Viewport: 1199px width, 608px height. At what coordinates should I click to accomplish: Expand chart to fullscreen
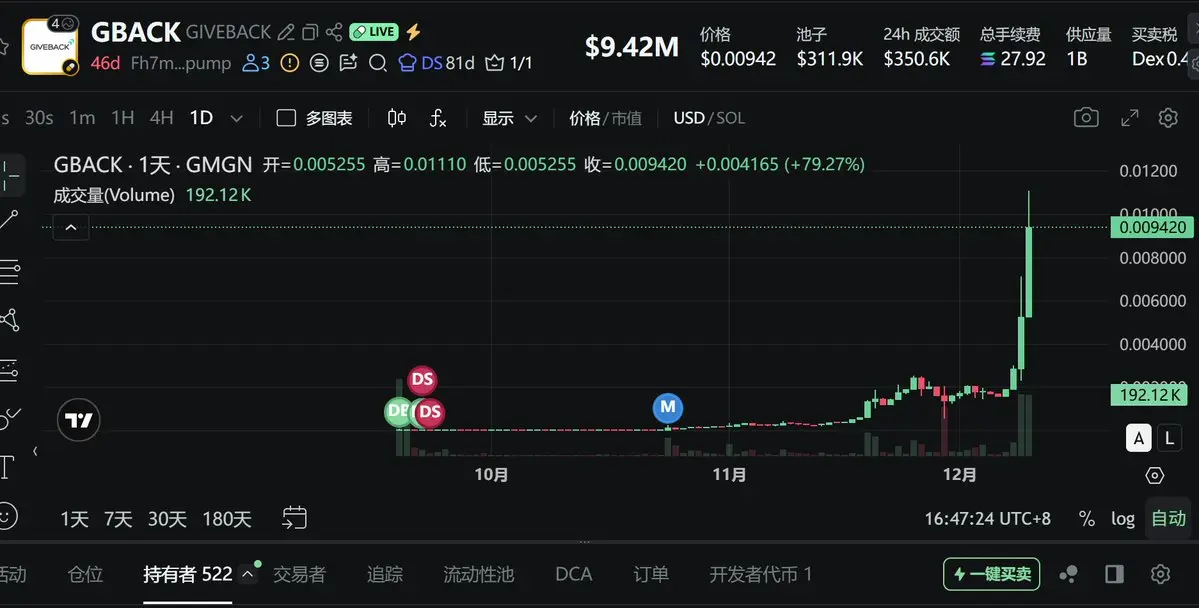pyautogui.click(x=1129, y=118)
